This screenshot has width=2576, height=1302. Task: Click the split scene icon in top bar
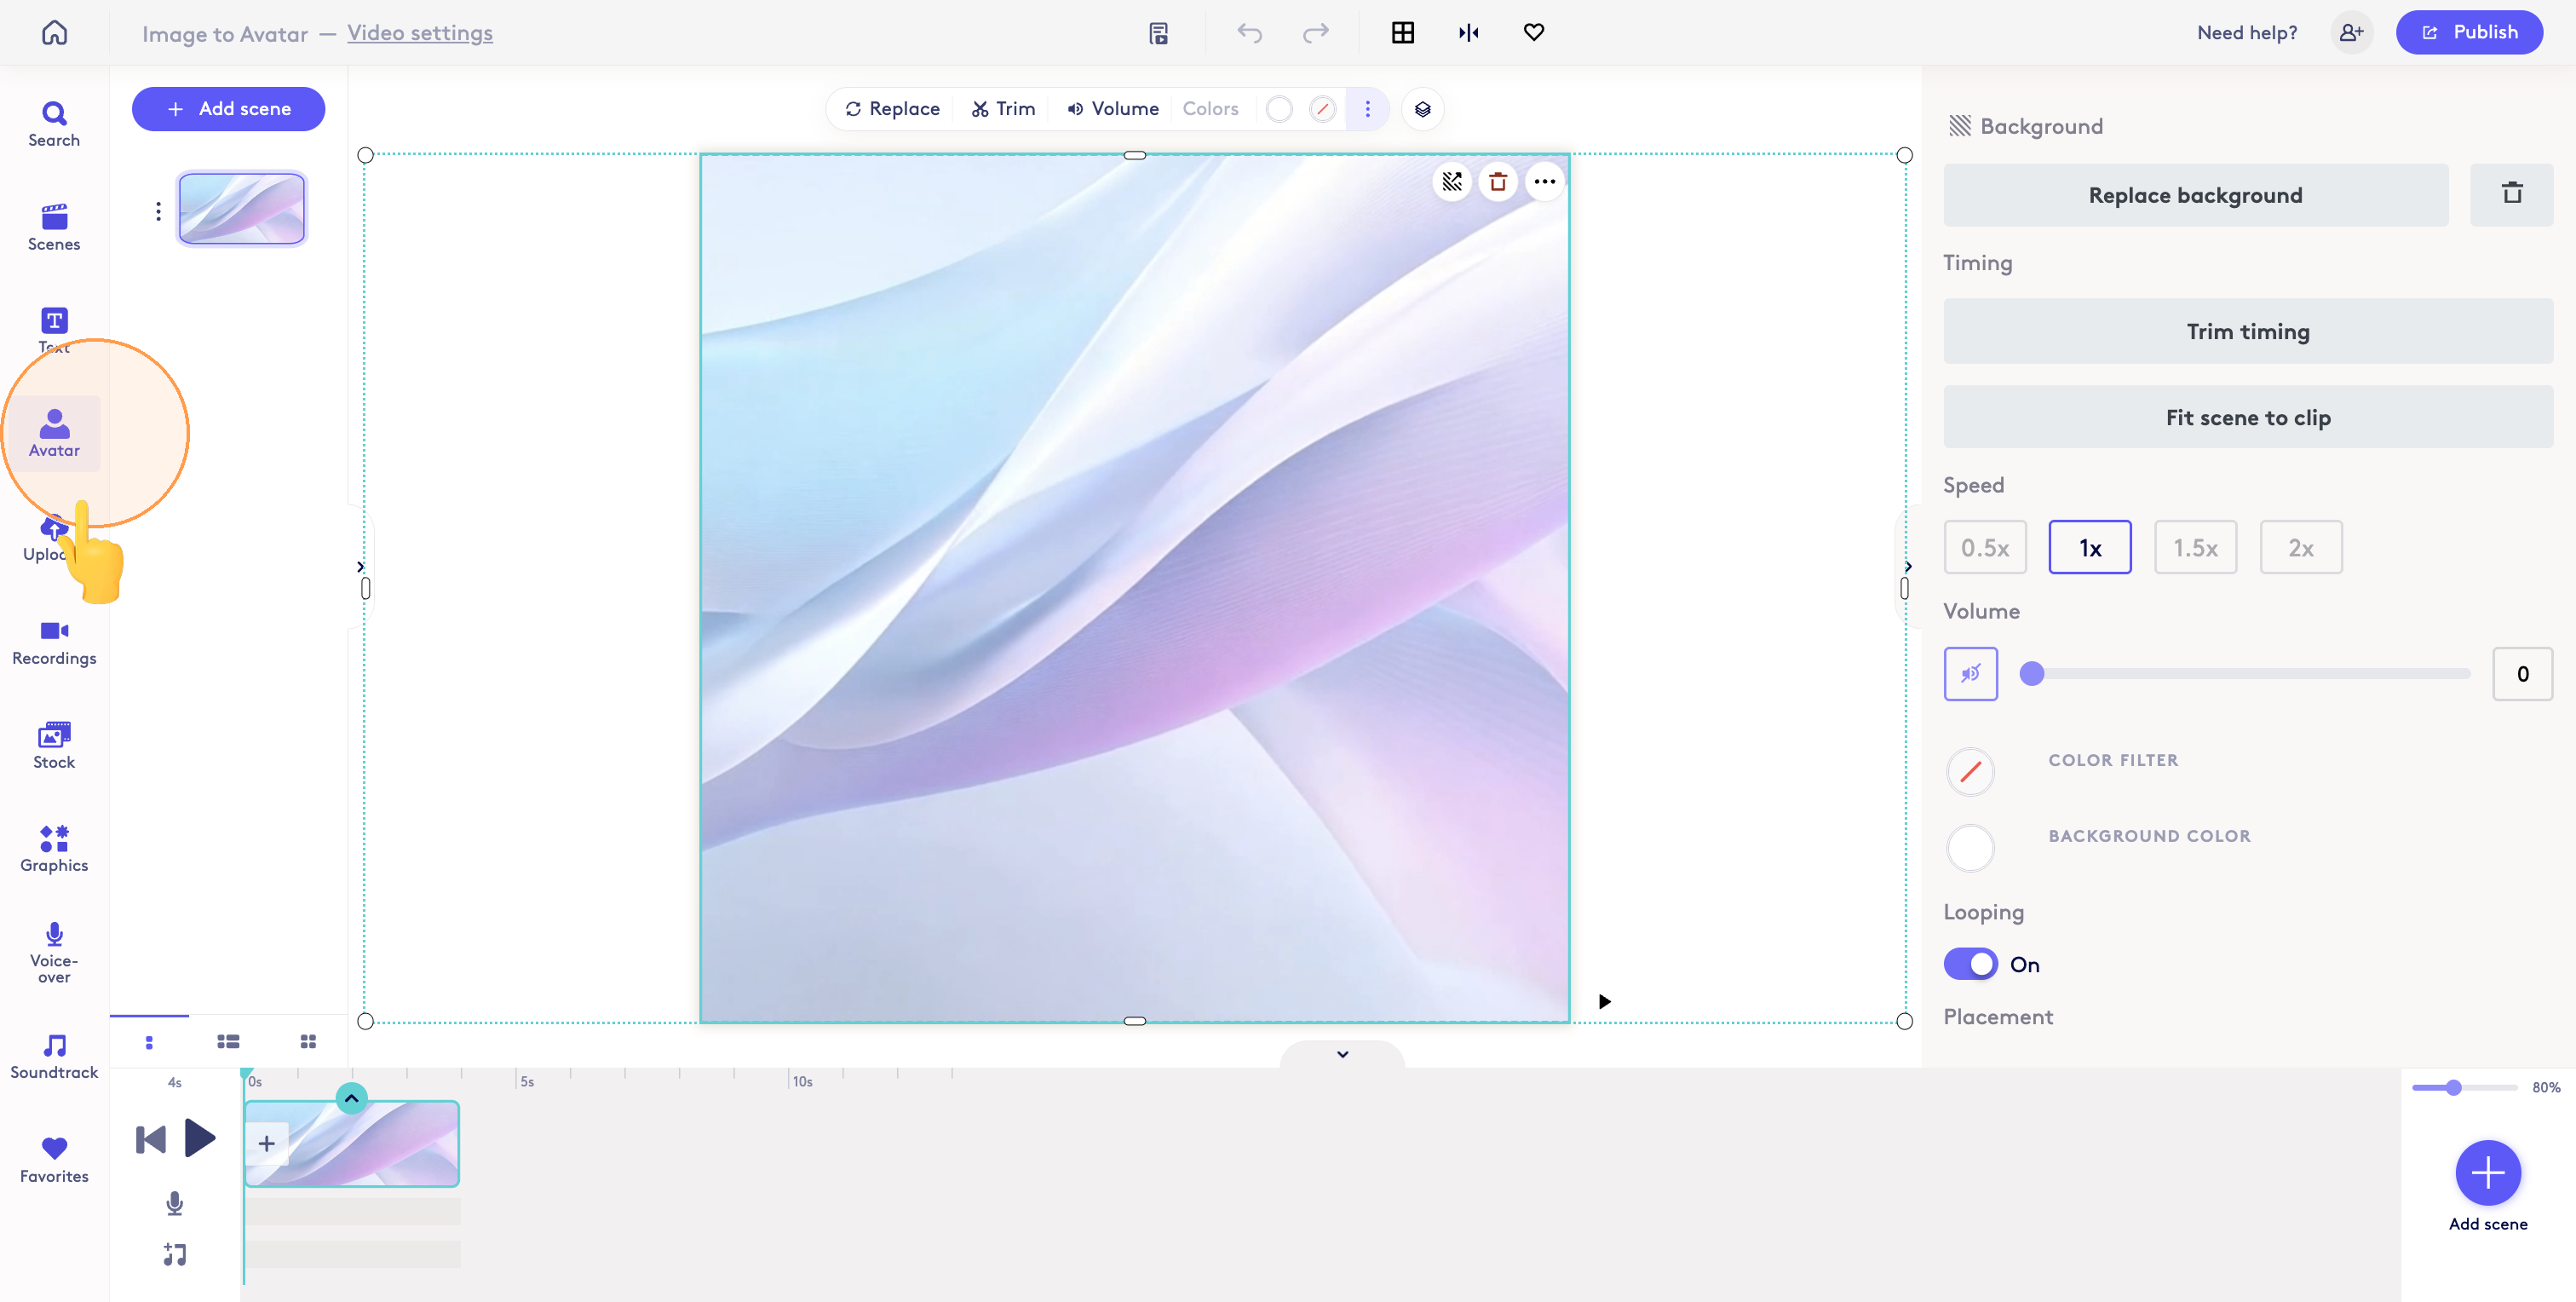pyautogui.click(x=1468, y=33)
